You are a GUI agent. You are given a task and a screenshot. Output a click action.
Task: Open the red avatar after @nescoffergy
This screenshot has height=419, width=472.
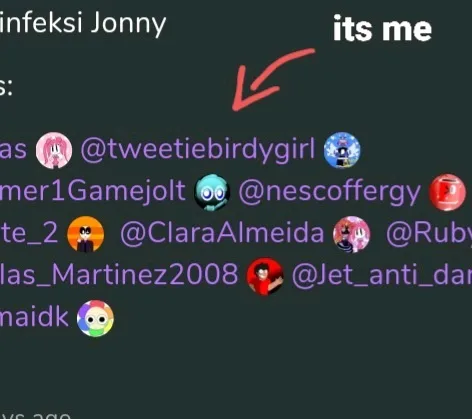(447, 192)
